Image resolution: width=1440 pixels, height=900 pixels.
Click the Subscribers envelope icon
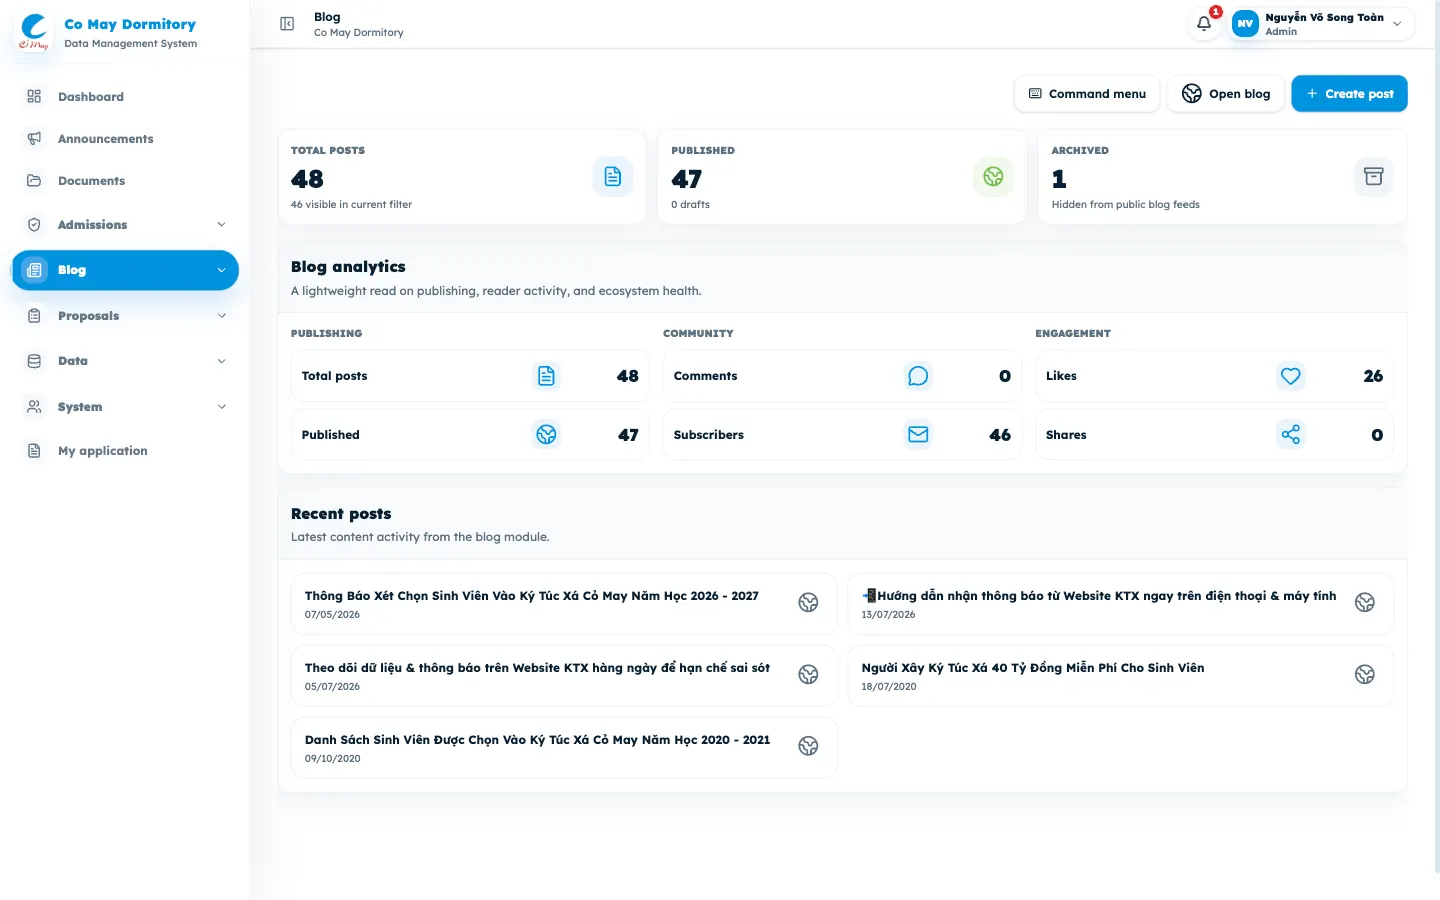click(918, 434)
